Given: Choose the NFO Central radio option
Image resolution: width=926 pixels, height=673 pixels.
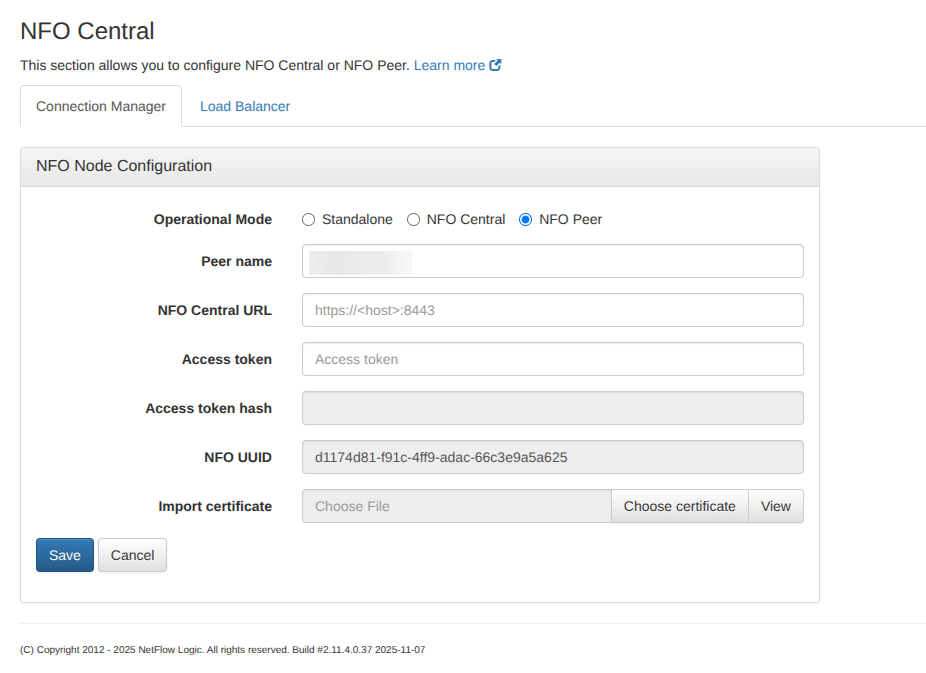Looking at the screenshot, I should click(x=413, y=220).
